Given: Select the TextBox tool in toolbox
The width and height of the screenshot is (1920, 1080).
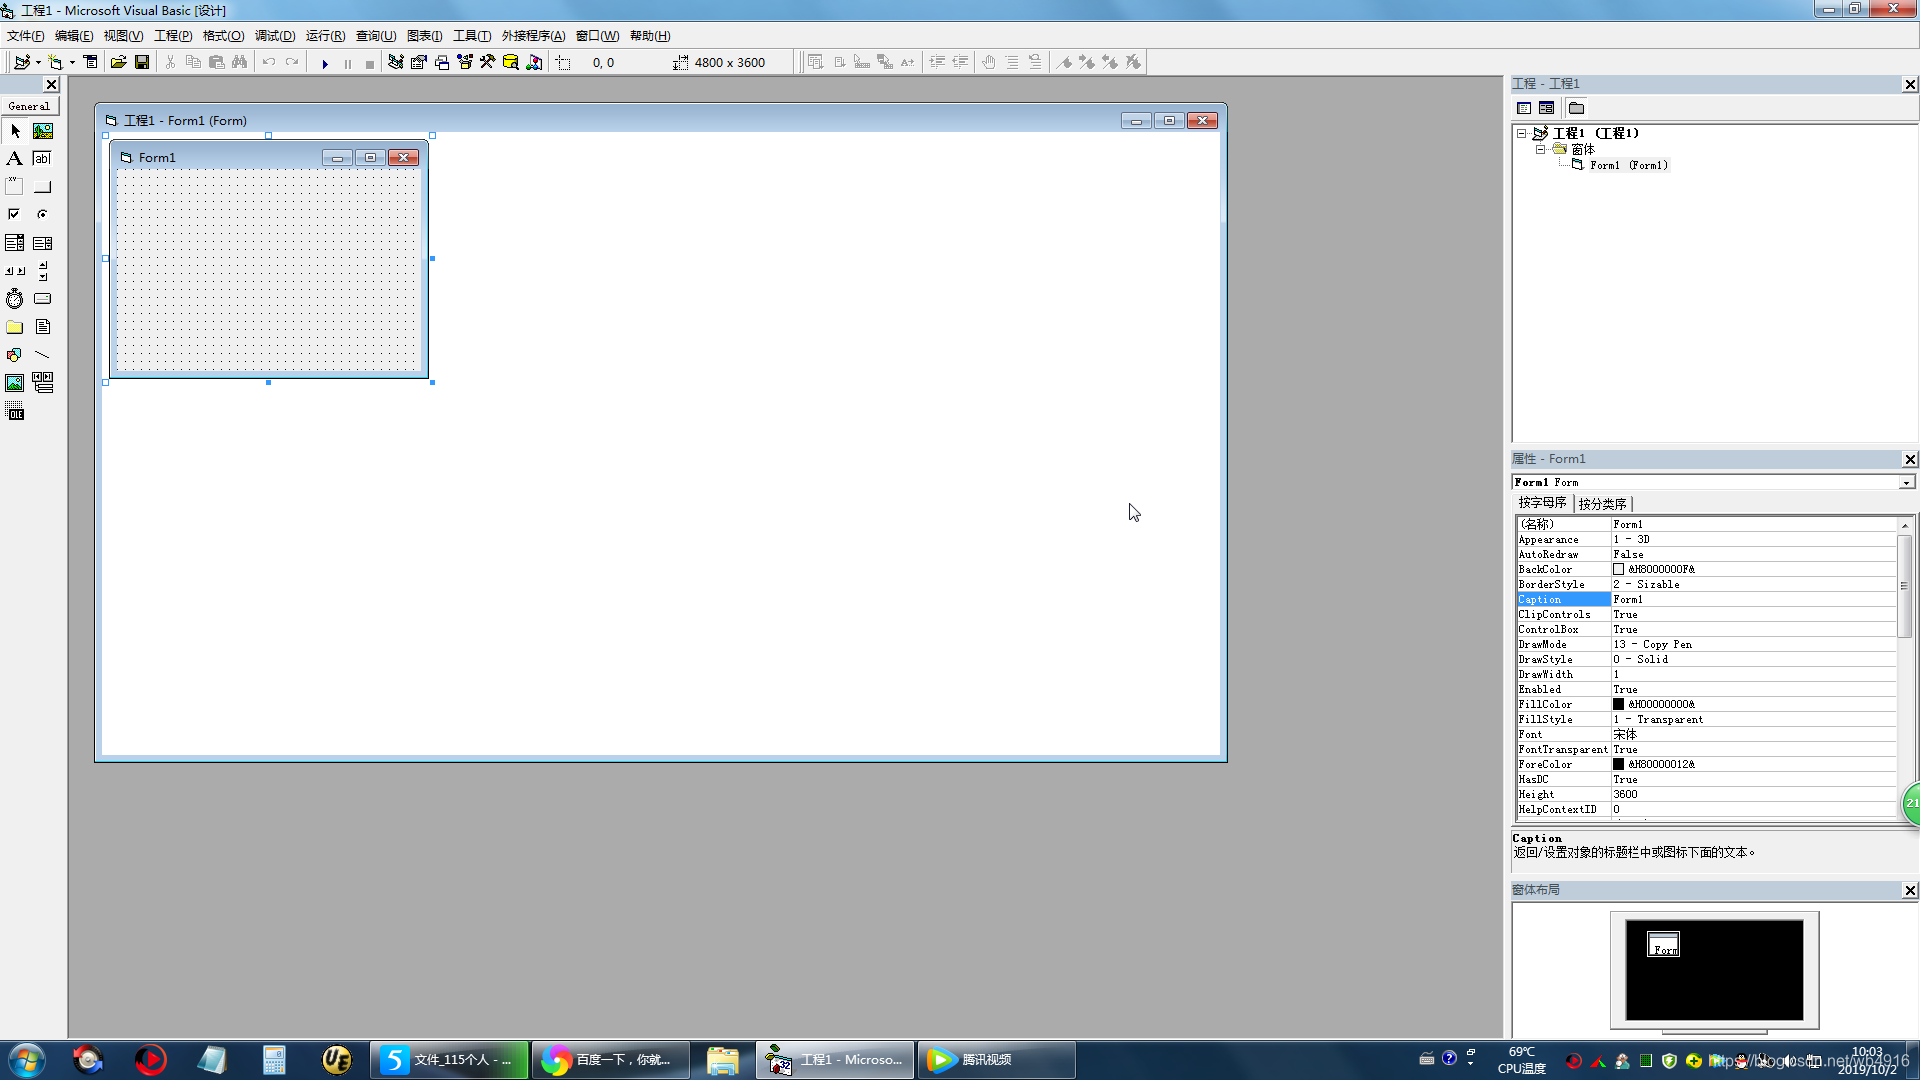Looking at the screenshot, I should [42, 158].
